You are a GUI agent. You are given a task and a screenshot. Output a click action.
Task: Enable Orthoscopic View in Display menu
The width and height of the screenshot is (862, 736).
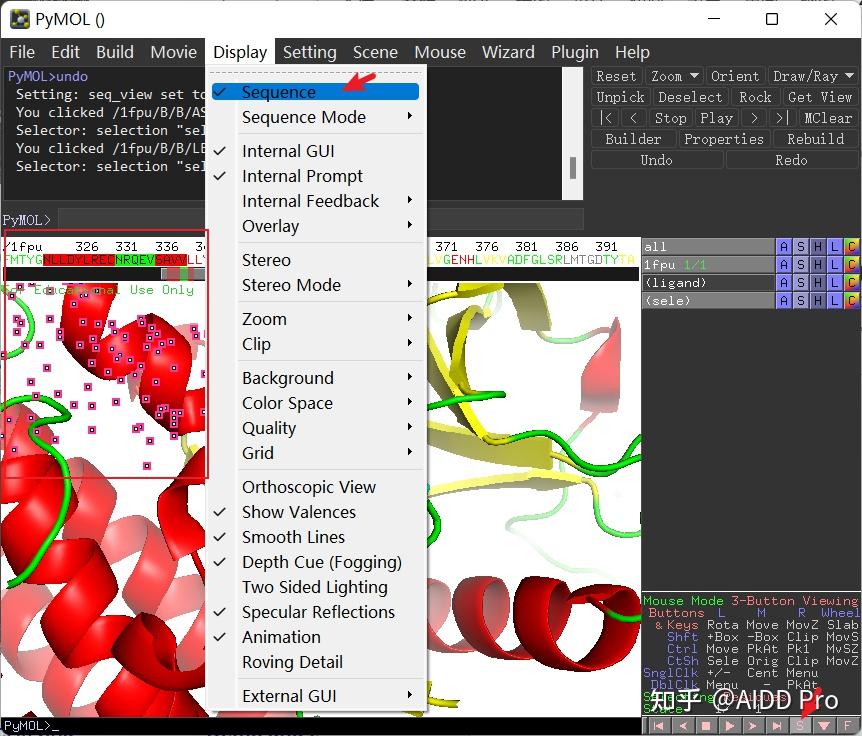click(308, 487)
